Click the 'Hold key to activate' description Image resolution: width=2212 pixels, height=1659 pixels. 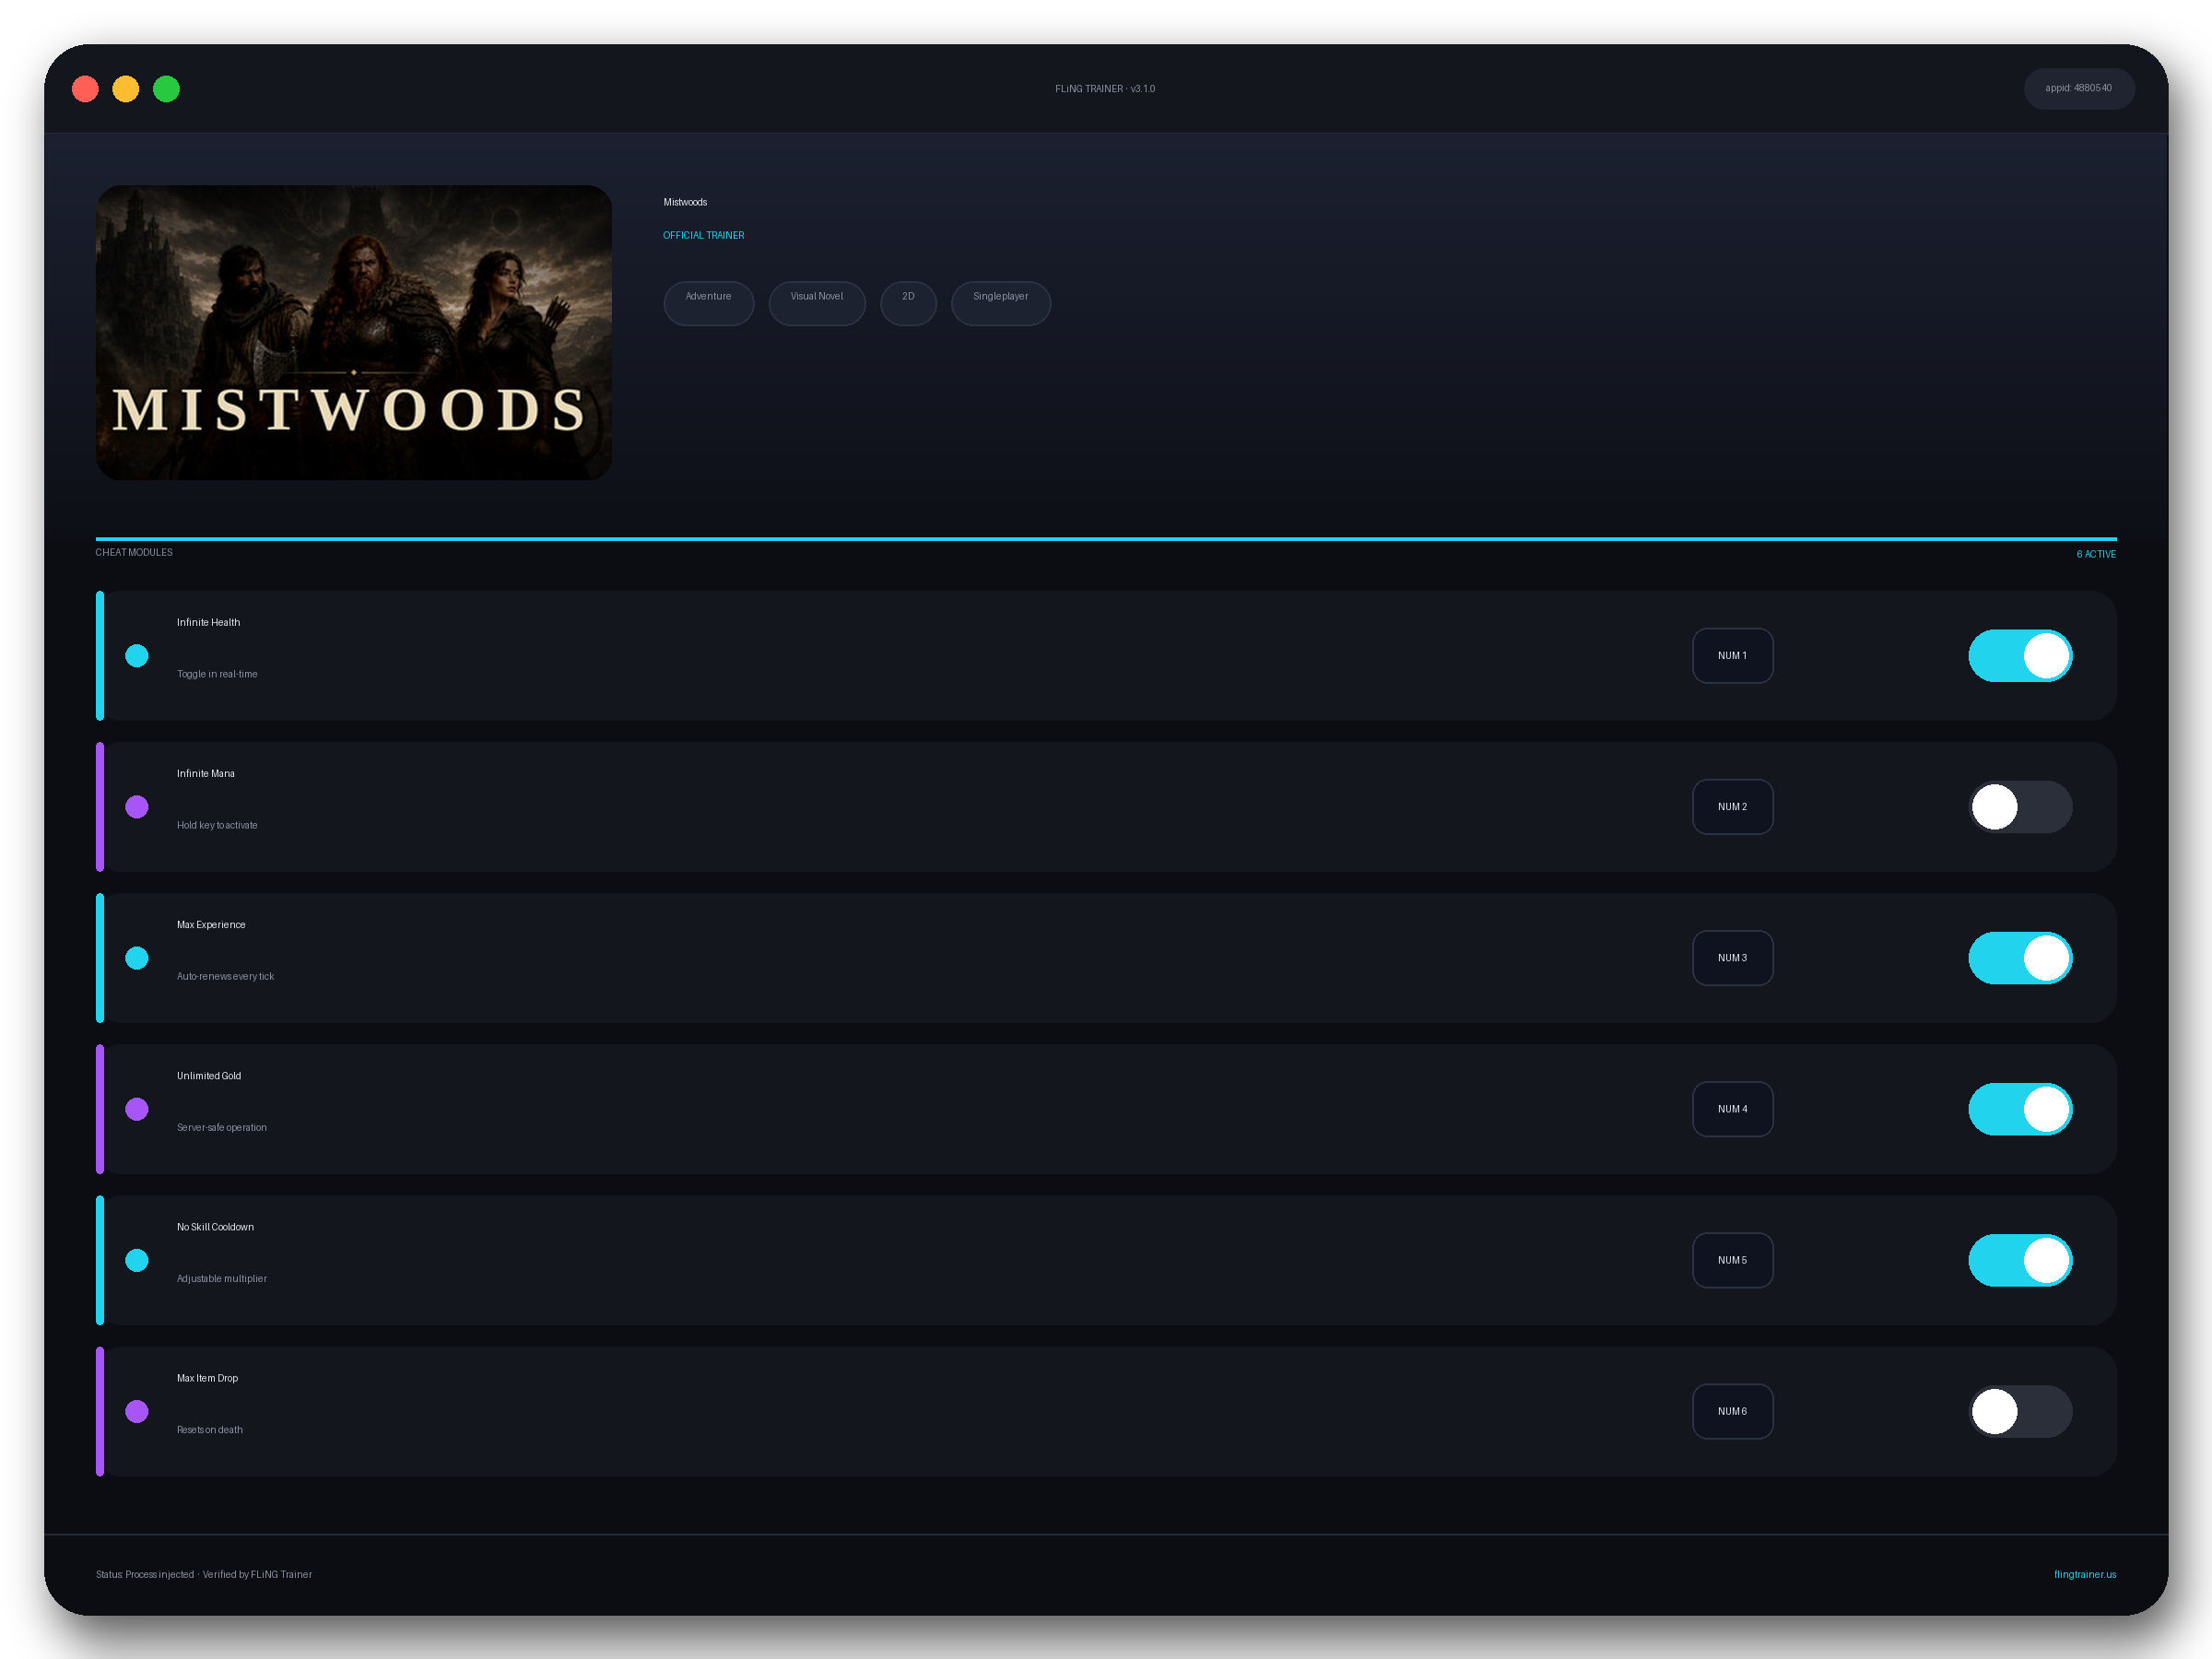217,825
